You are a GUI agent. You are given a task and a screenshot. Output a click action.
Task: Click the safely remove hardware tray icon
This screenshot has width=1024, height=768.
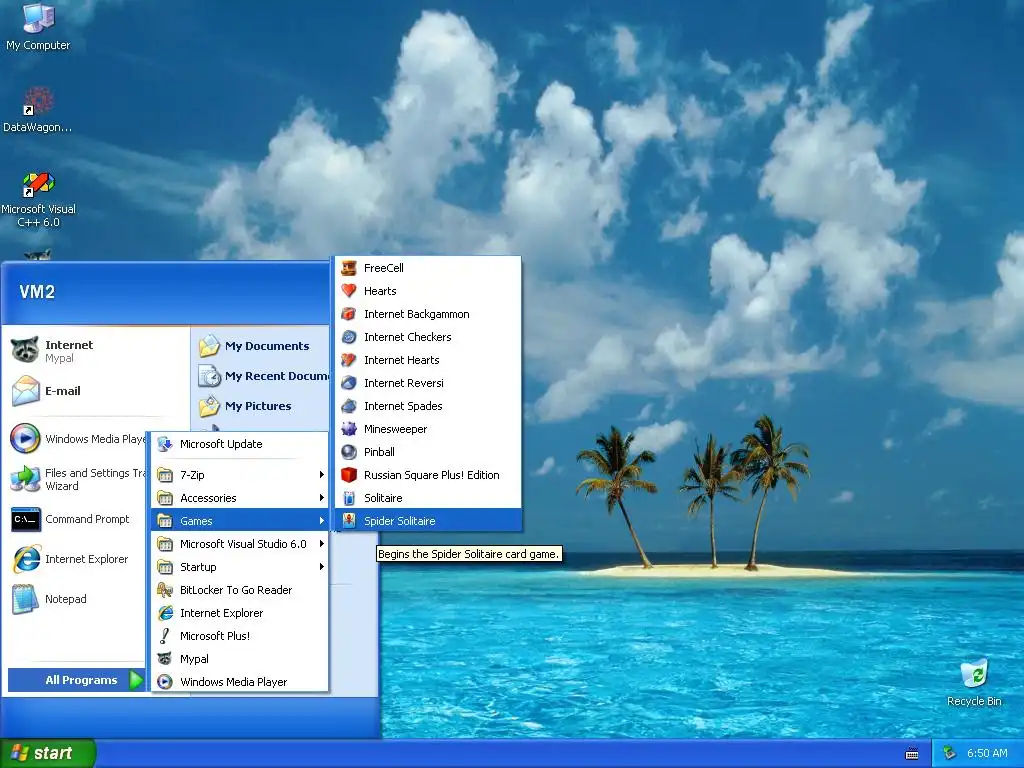950,754
